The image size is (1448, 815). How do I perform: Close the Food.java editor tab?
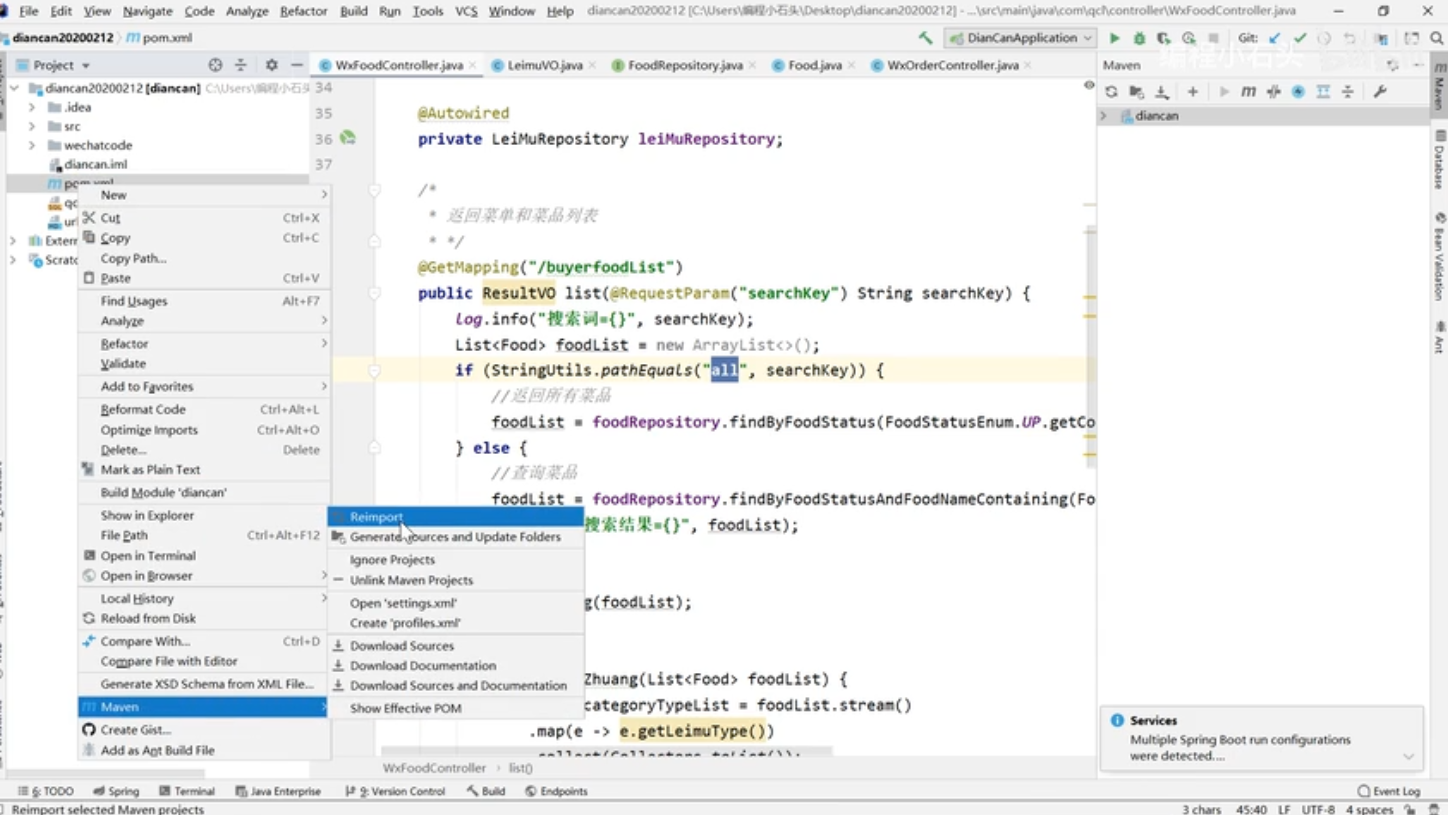pyautogui.click(x=851, y=66)
